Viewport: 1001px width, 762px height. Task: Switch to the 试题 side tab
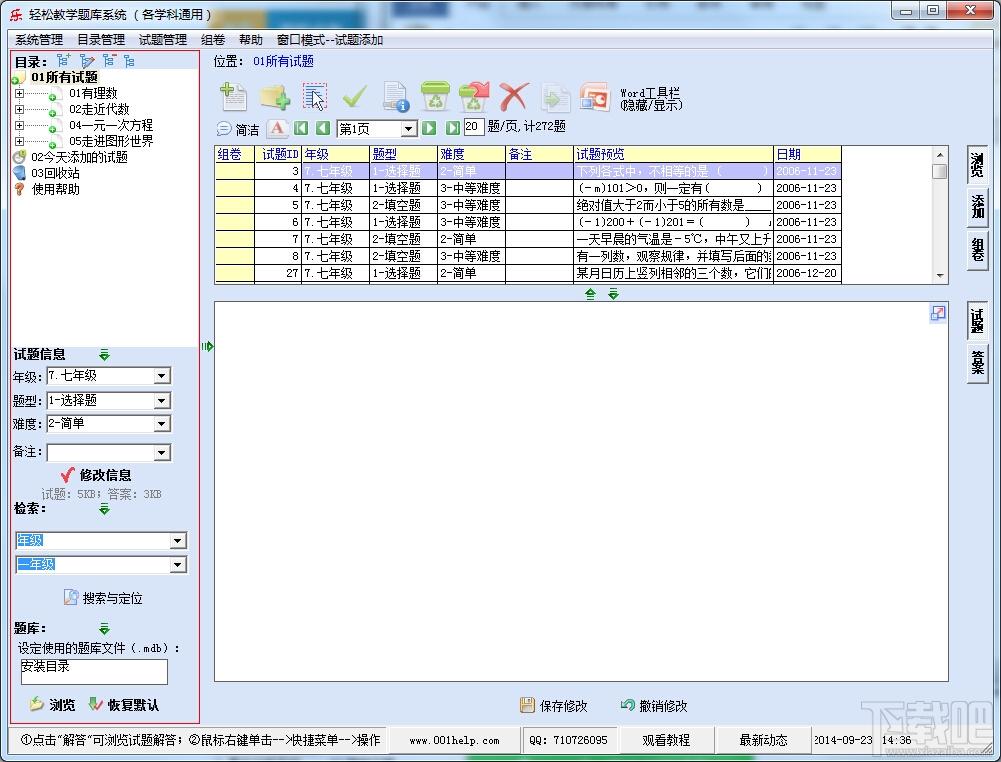pos(977,321)
